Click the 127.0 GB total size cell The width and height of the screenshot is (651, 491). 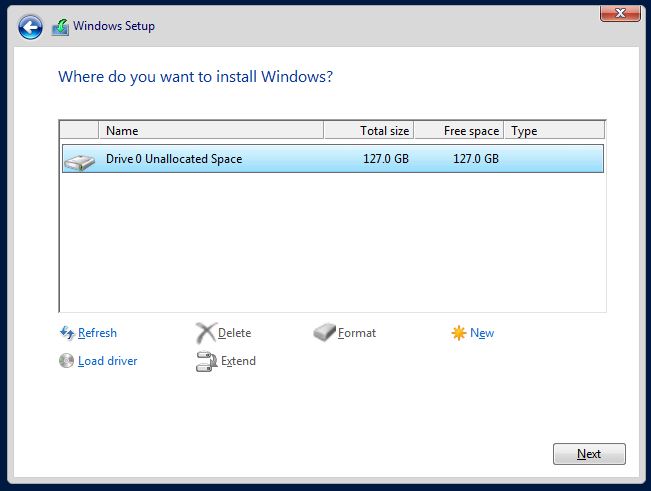click(x=386, y=159)
